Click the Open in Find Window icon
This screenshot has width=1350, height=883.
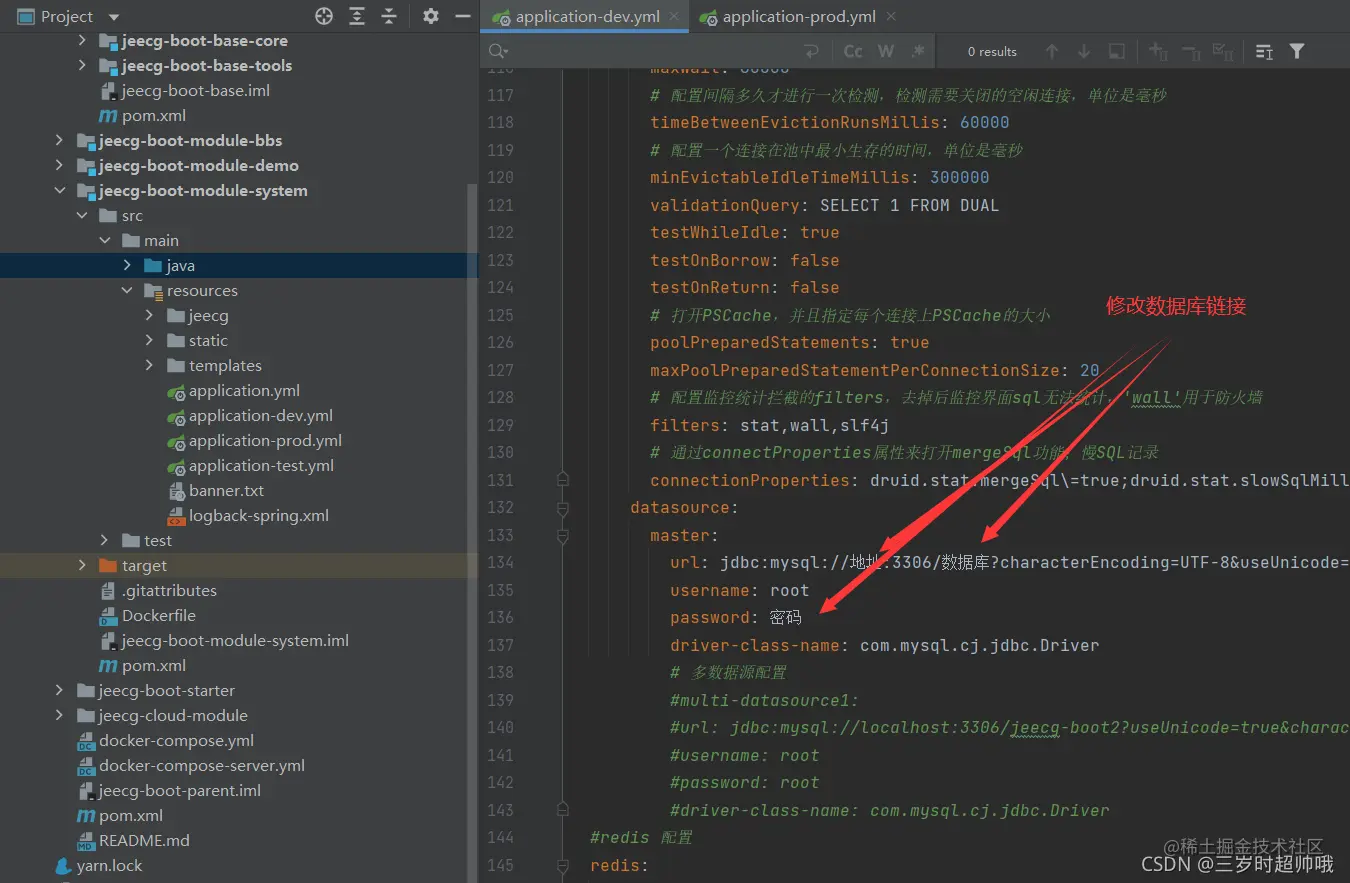click(1117, 51)
